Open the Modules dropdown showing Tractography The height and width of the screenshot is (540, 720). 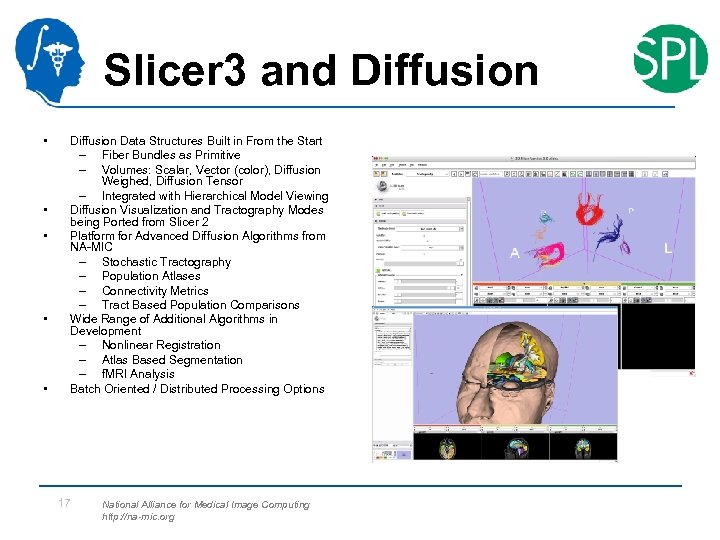coord(428,174)
